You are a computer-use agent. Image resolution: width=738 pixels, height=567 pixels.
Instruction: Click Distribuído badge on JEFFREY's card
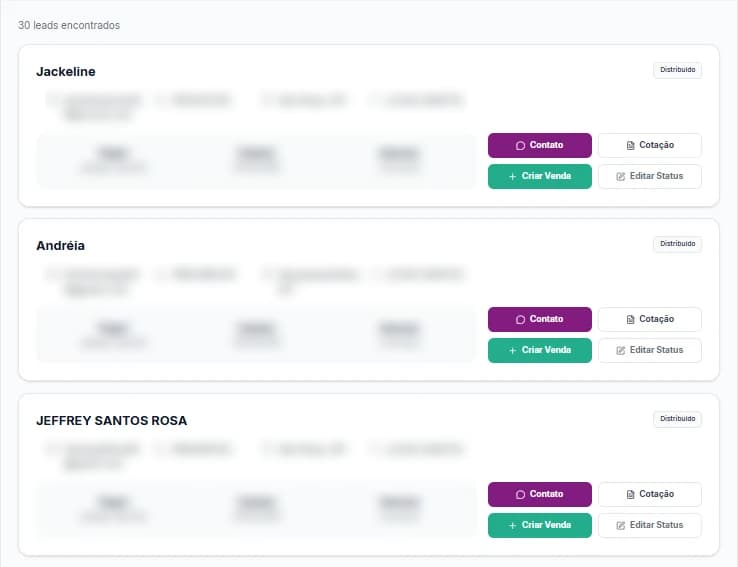(x=678, y=419)
